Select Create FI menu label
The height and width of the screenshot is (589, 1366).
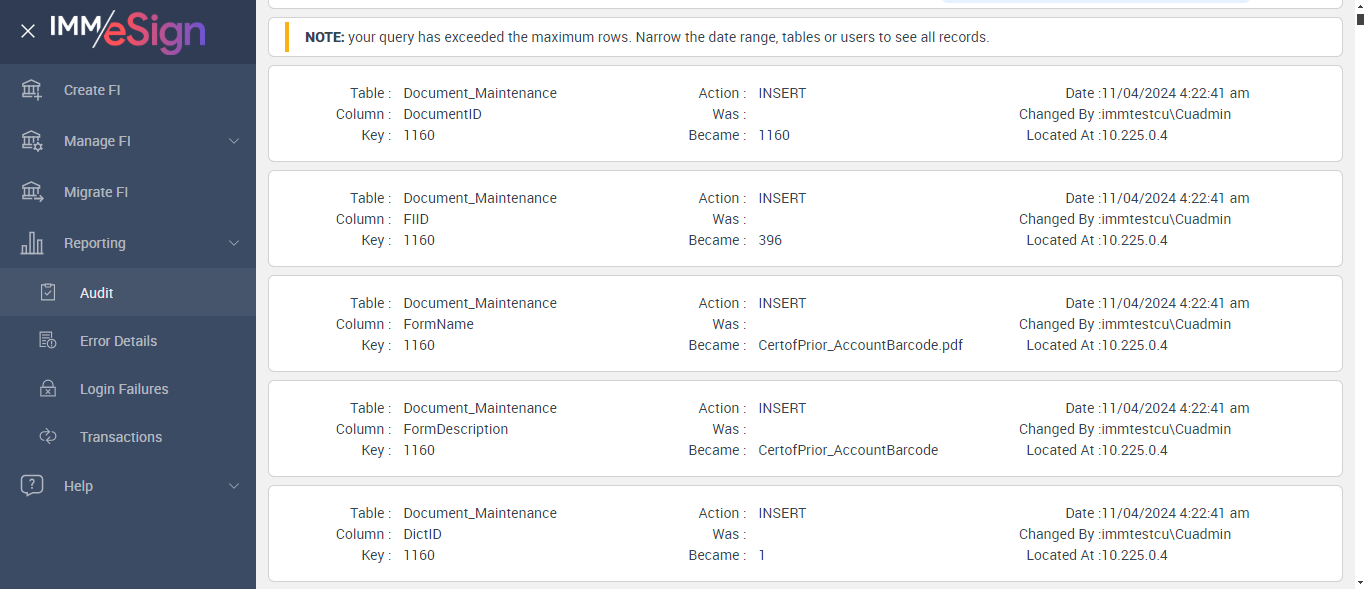click(x=92, y=90)
